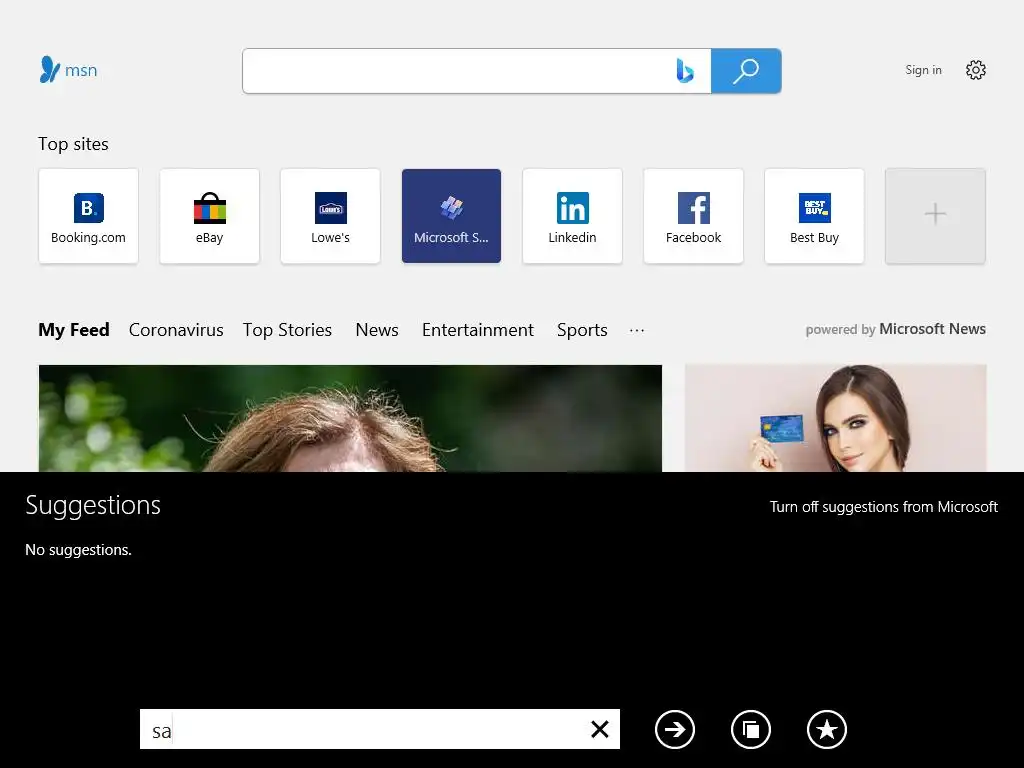This screenshot has width=1024, height=768.
Task: Open the main feed story image
Action: click(x=350, y=418)
